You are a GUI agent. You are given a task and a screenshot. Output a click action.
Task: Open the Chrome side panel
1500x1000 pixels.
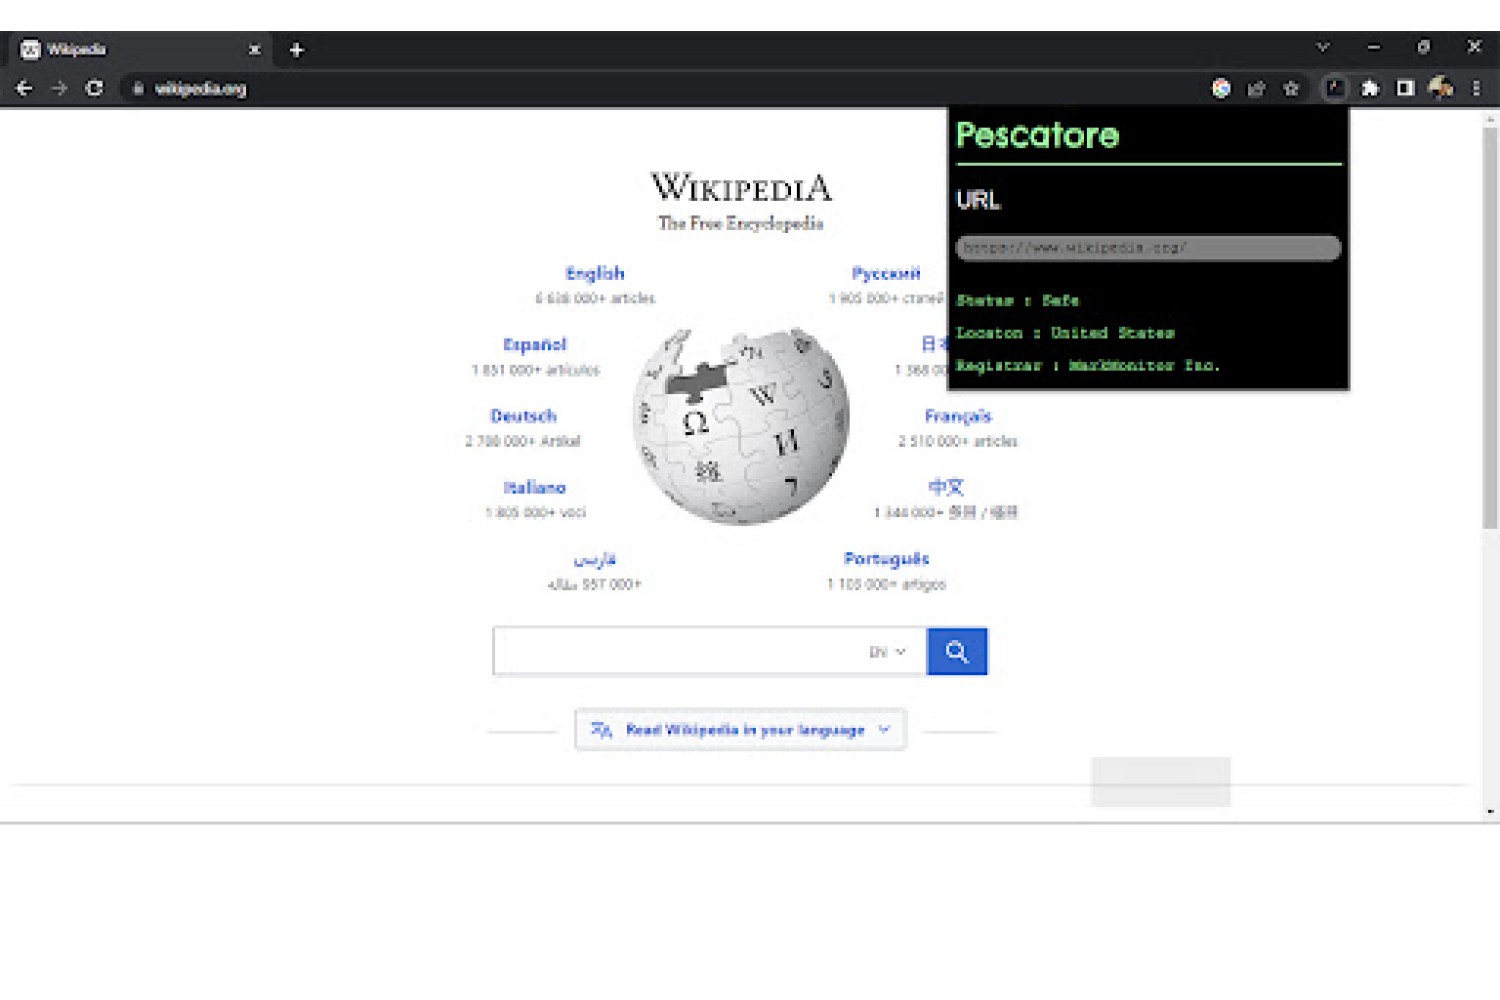coord(1405,89)
